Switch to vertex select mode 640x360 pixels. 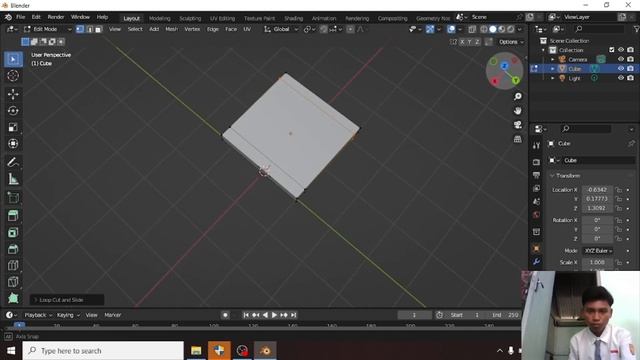point(80,29)
